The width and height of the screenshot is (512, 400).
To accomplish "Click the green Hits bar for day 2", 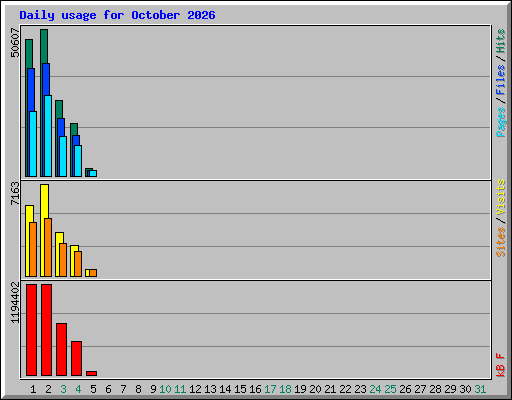I will (44, 46).
